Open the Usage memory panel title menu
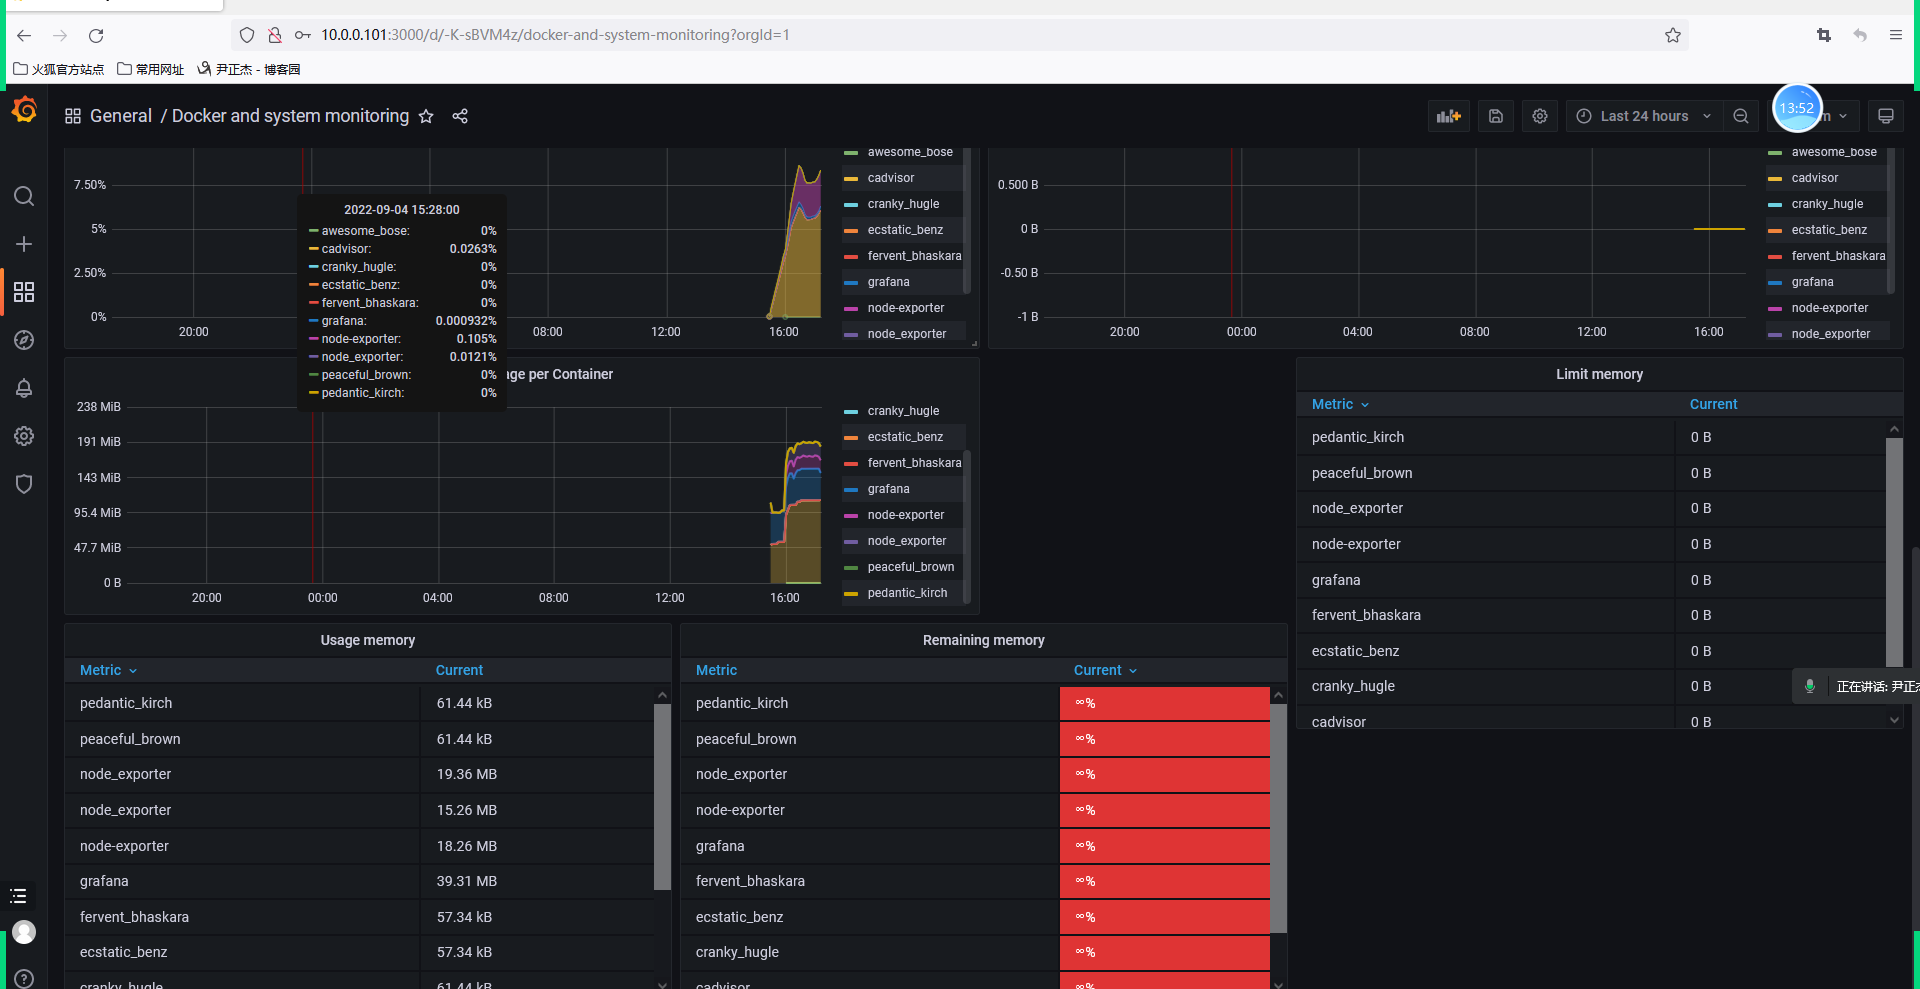The width and height of the screenshot is (1920, 989). (x=367, y=640)
